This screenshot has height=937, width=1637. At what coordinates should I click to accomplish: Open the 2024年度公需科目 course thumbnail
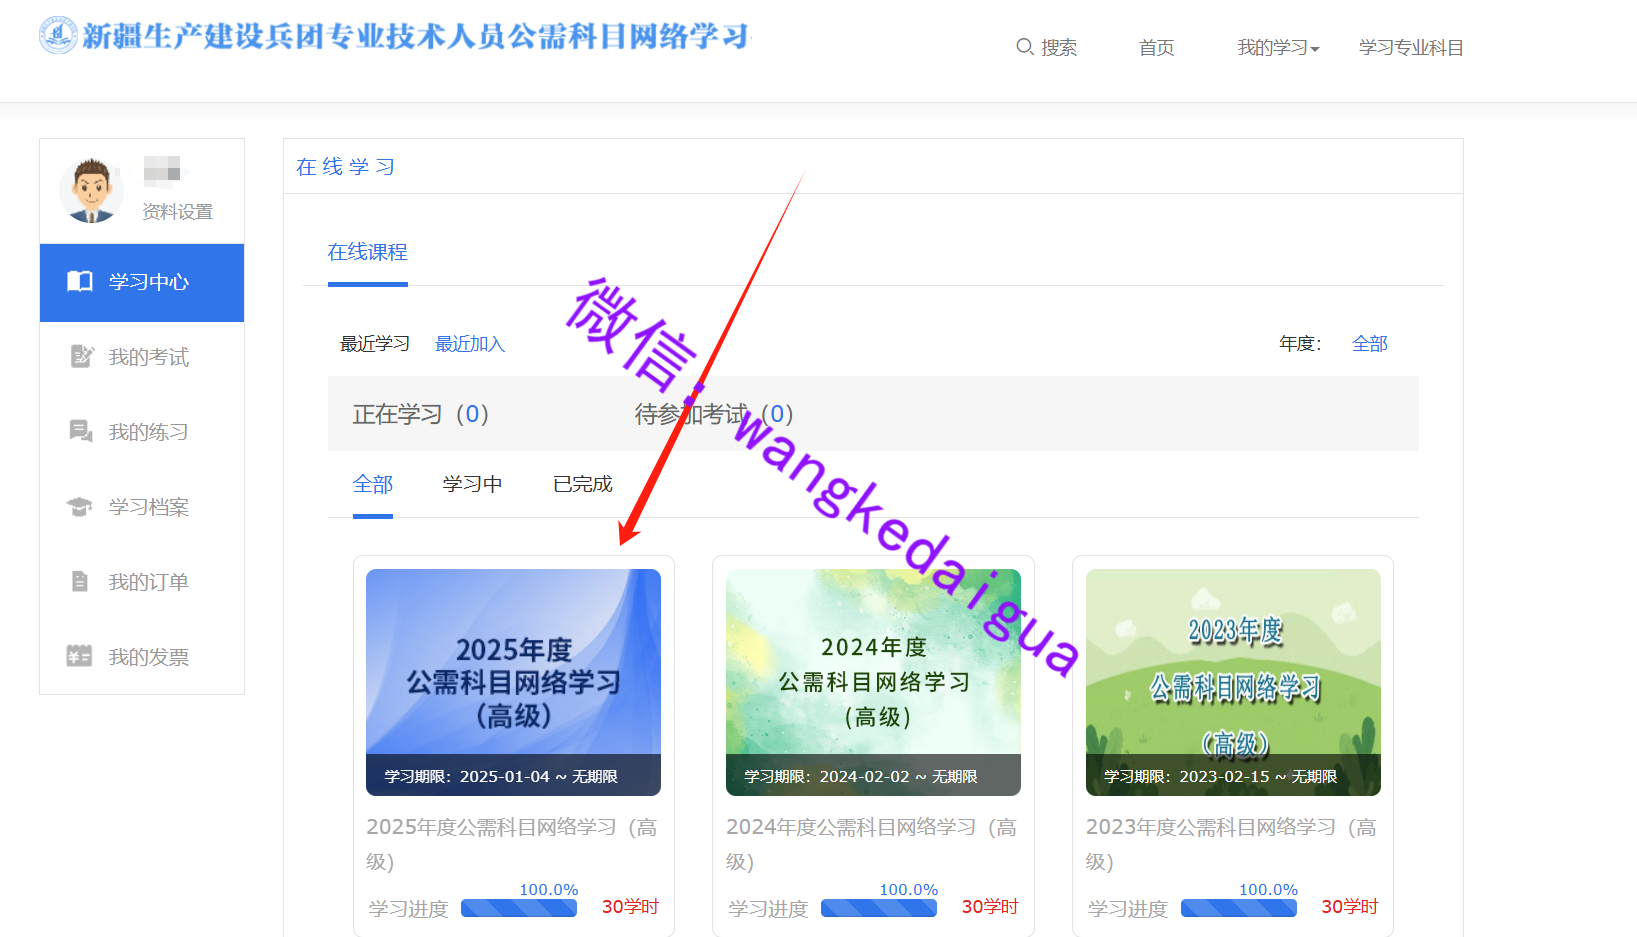point(873,682)
